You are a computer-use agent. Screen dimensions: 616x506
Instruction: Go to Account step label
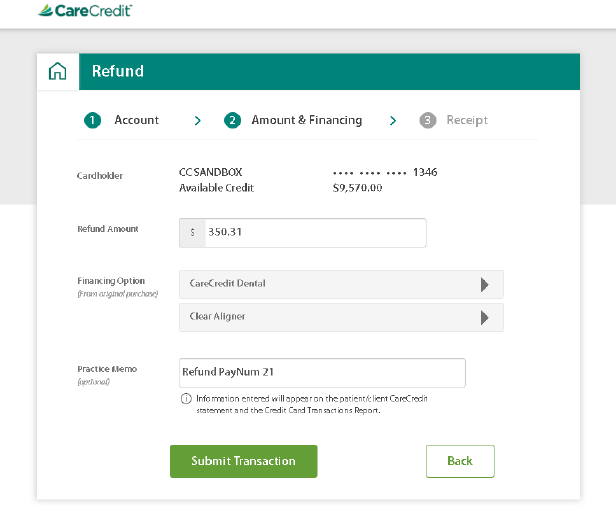point(137,120)
